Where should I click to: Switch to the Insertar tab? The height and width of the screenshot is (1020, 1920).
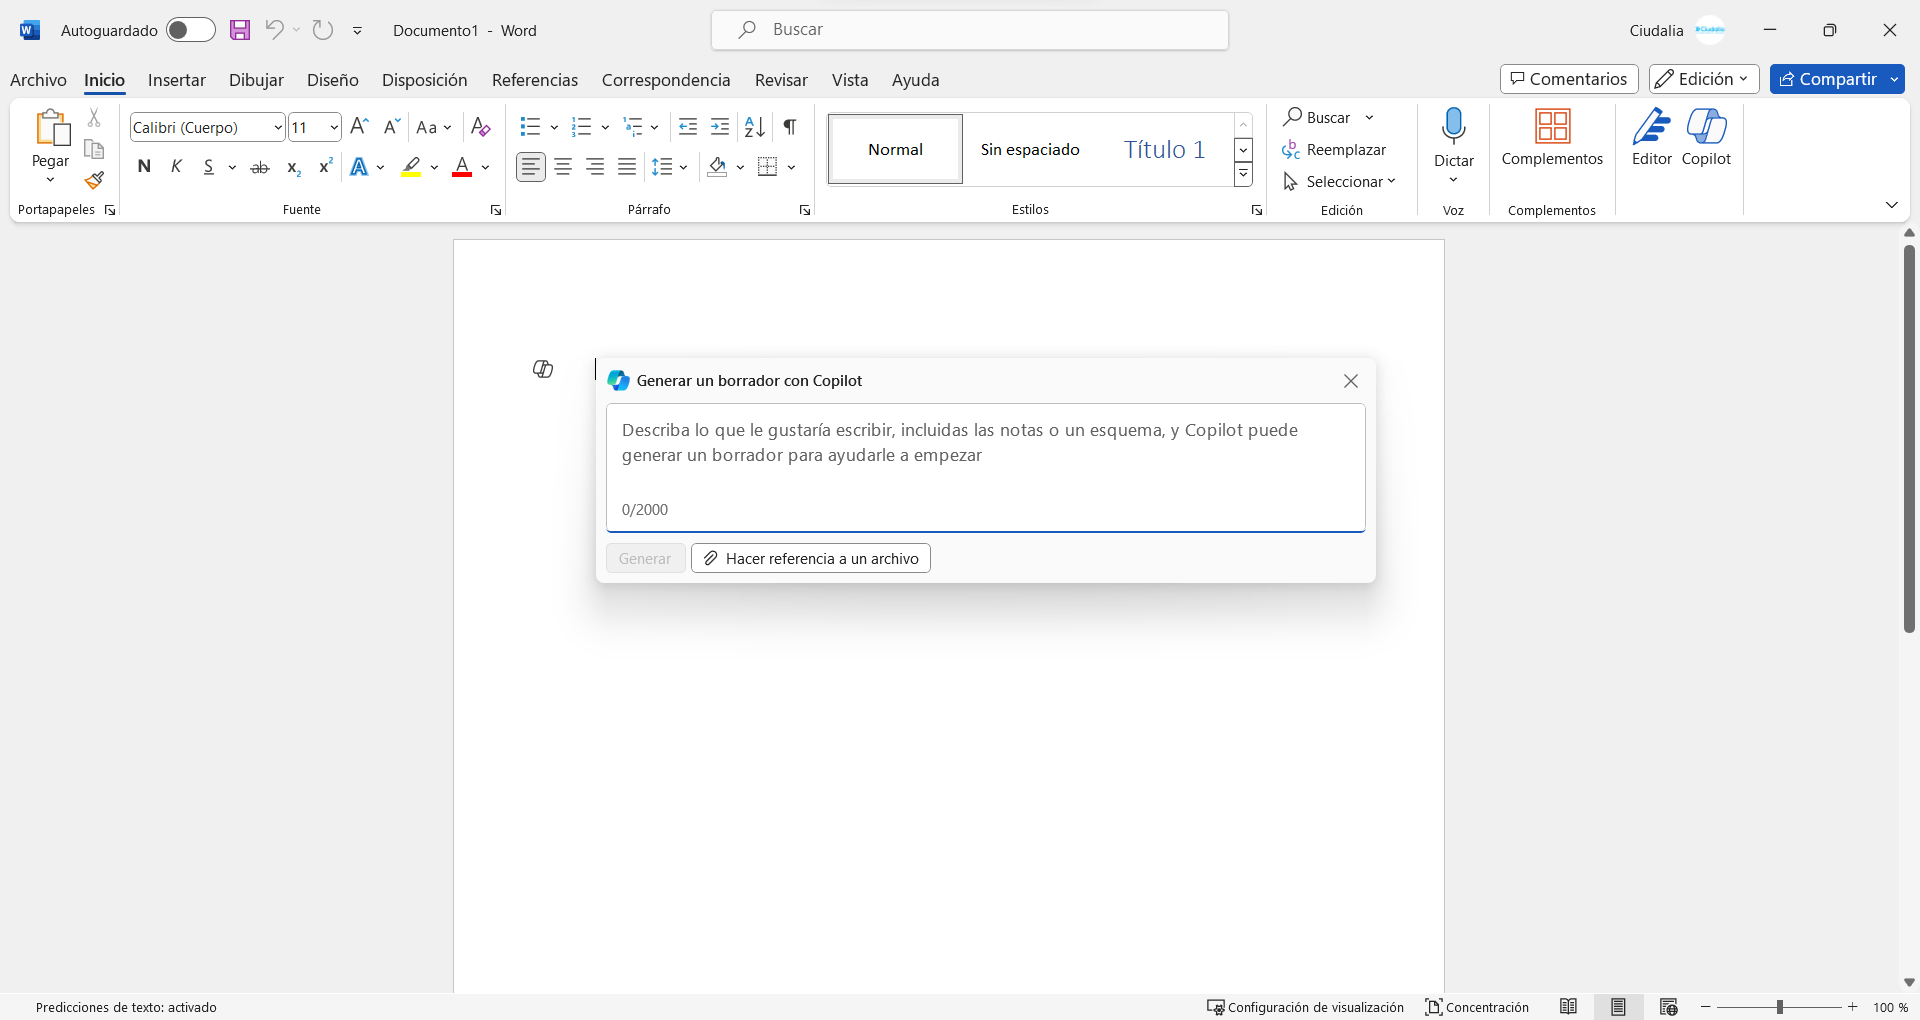point(176,80)
